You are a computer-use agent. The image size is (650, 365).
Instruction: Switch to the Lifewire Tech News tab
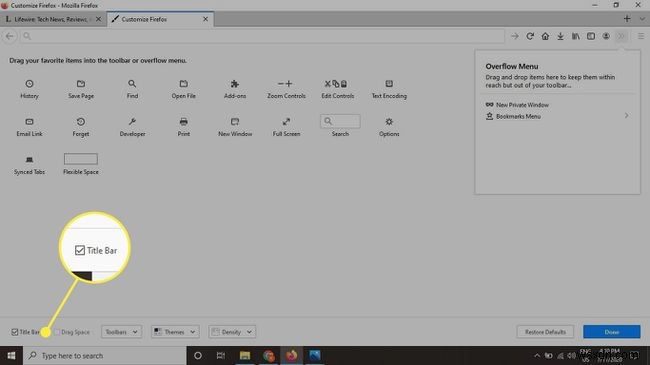(53, 19)
